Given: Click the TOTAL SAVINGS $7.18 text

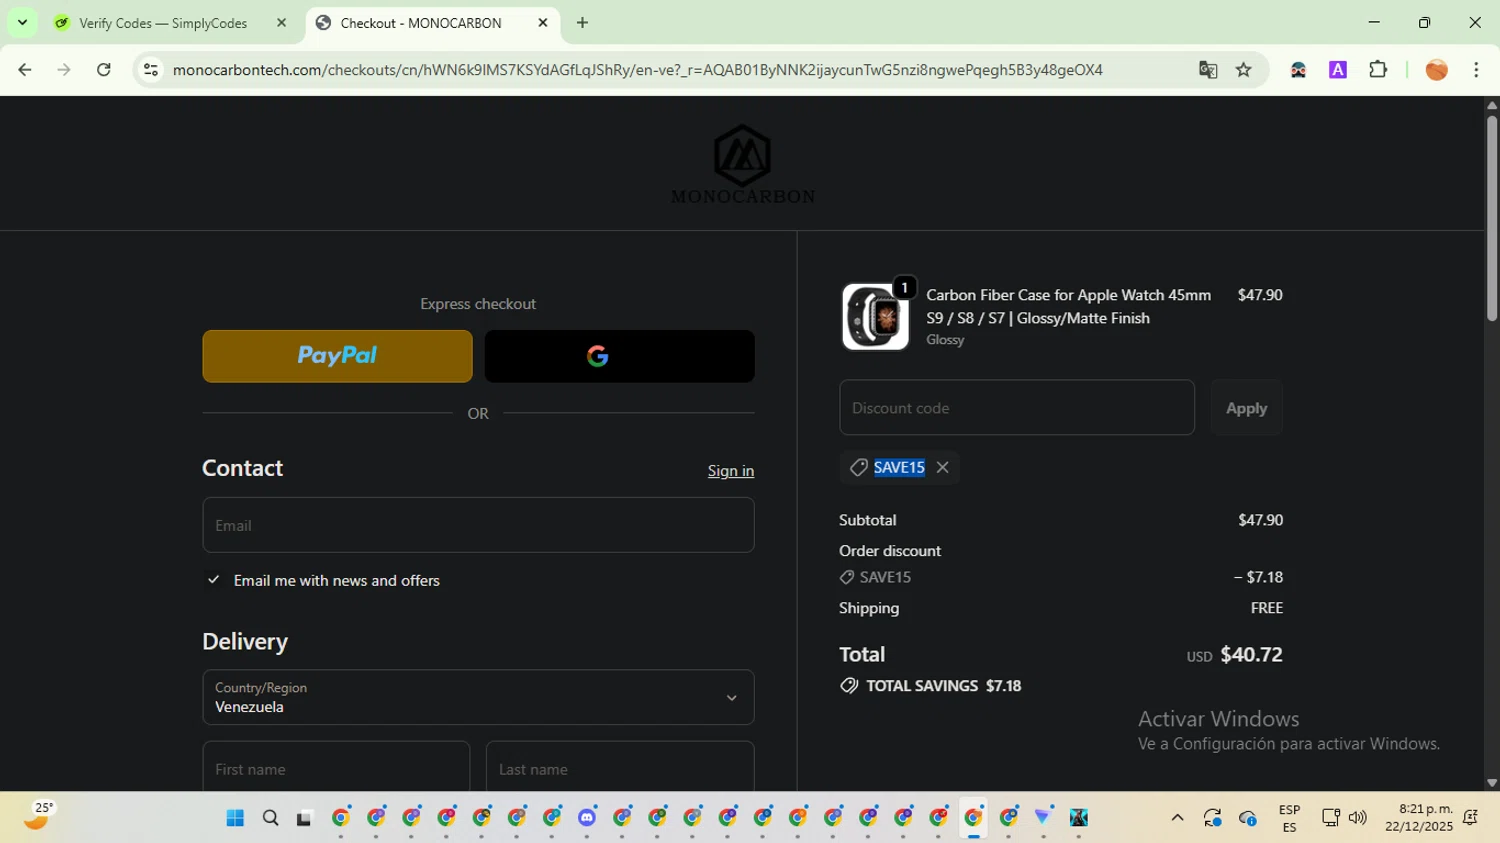Looking at the screenshot, I should 943,686.
